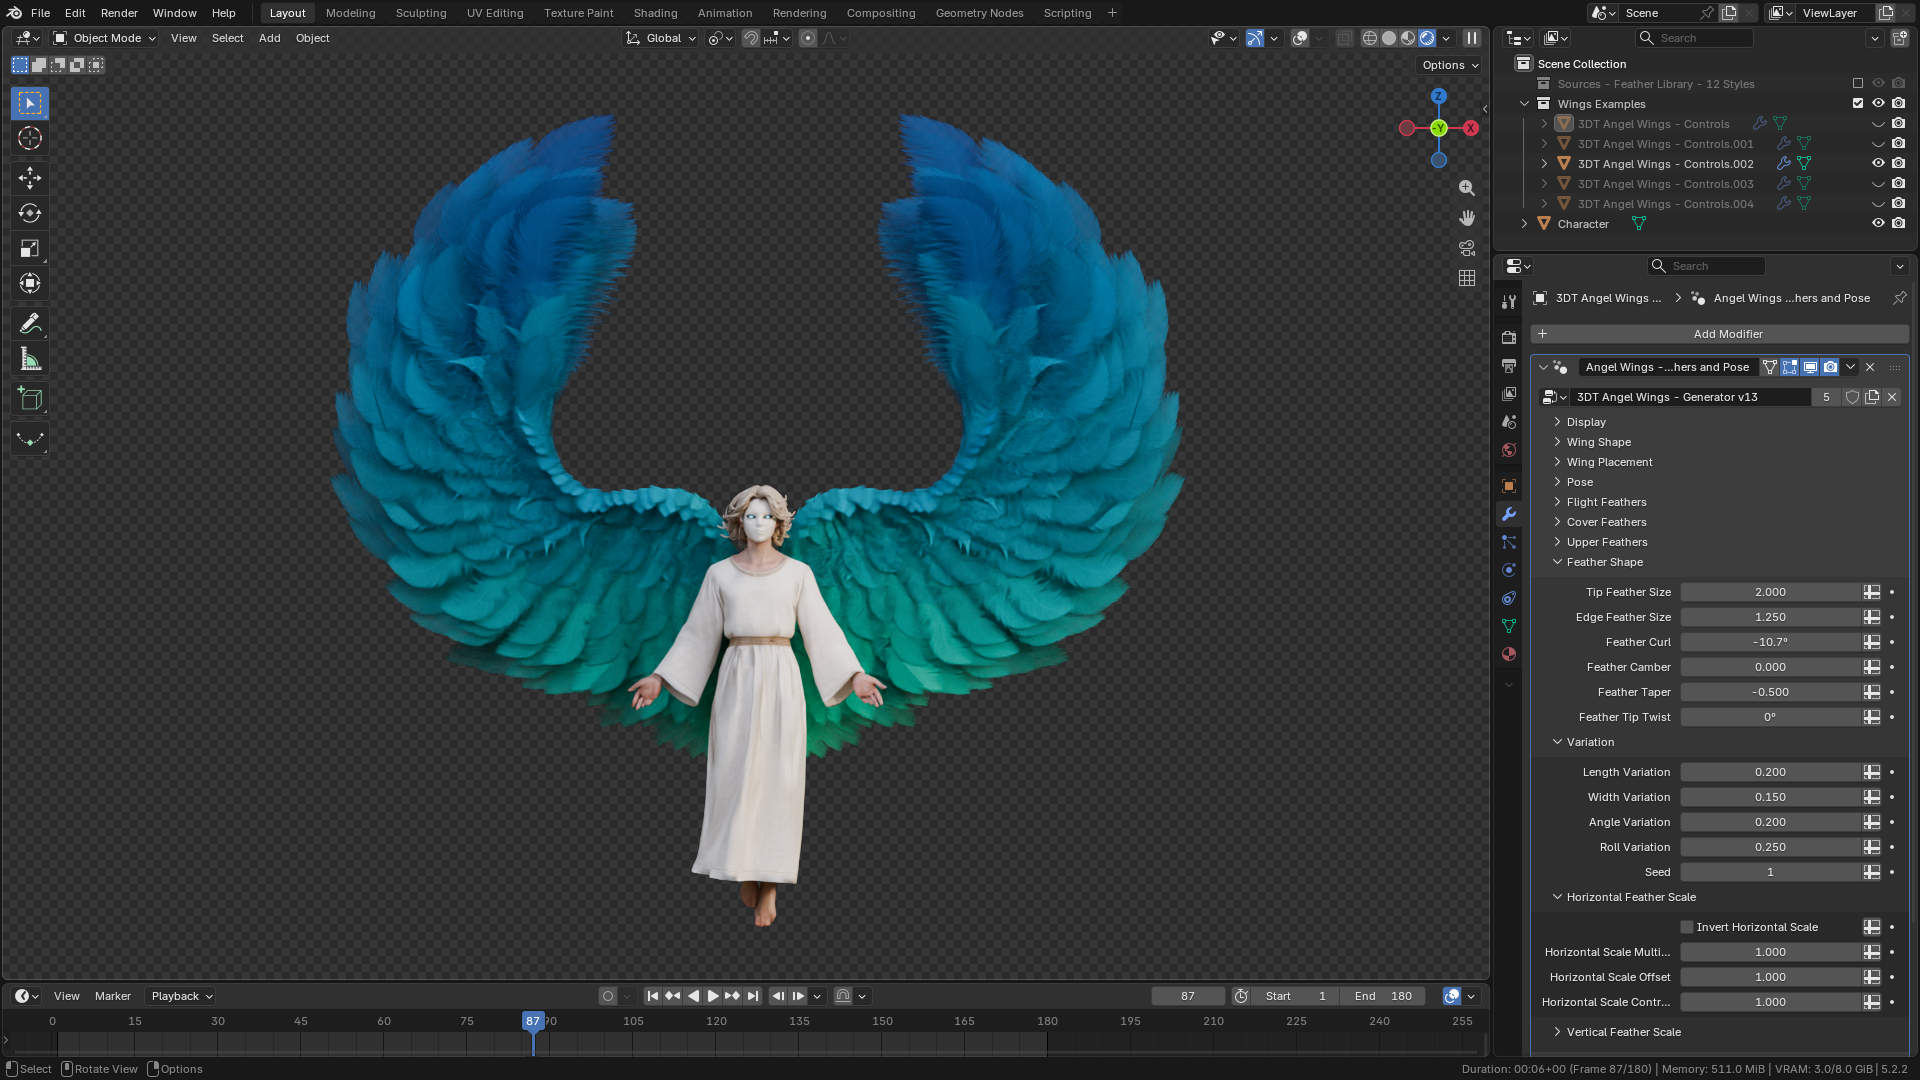Select the Add Cube tool
Image resolution: width=1920 pixels, height=1080 pixels.
point(30,399)
